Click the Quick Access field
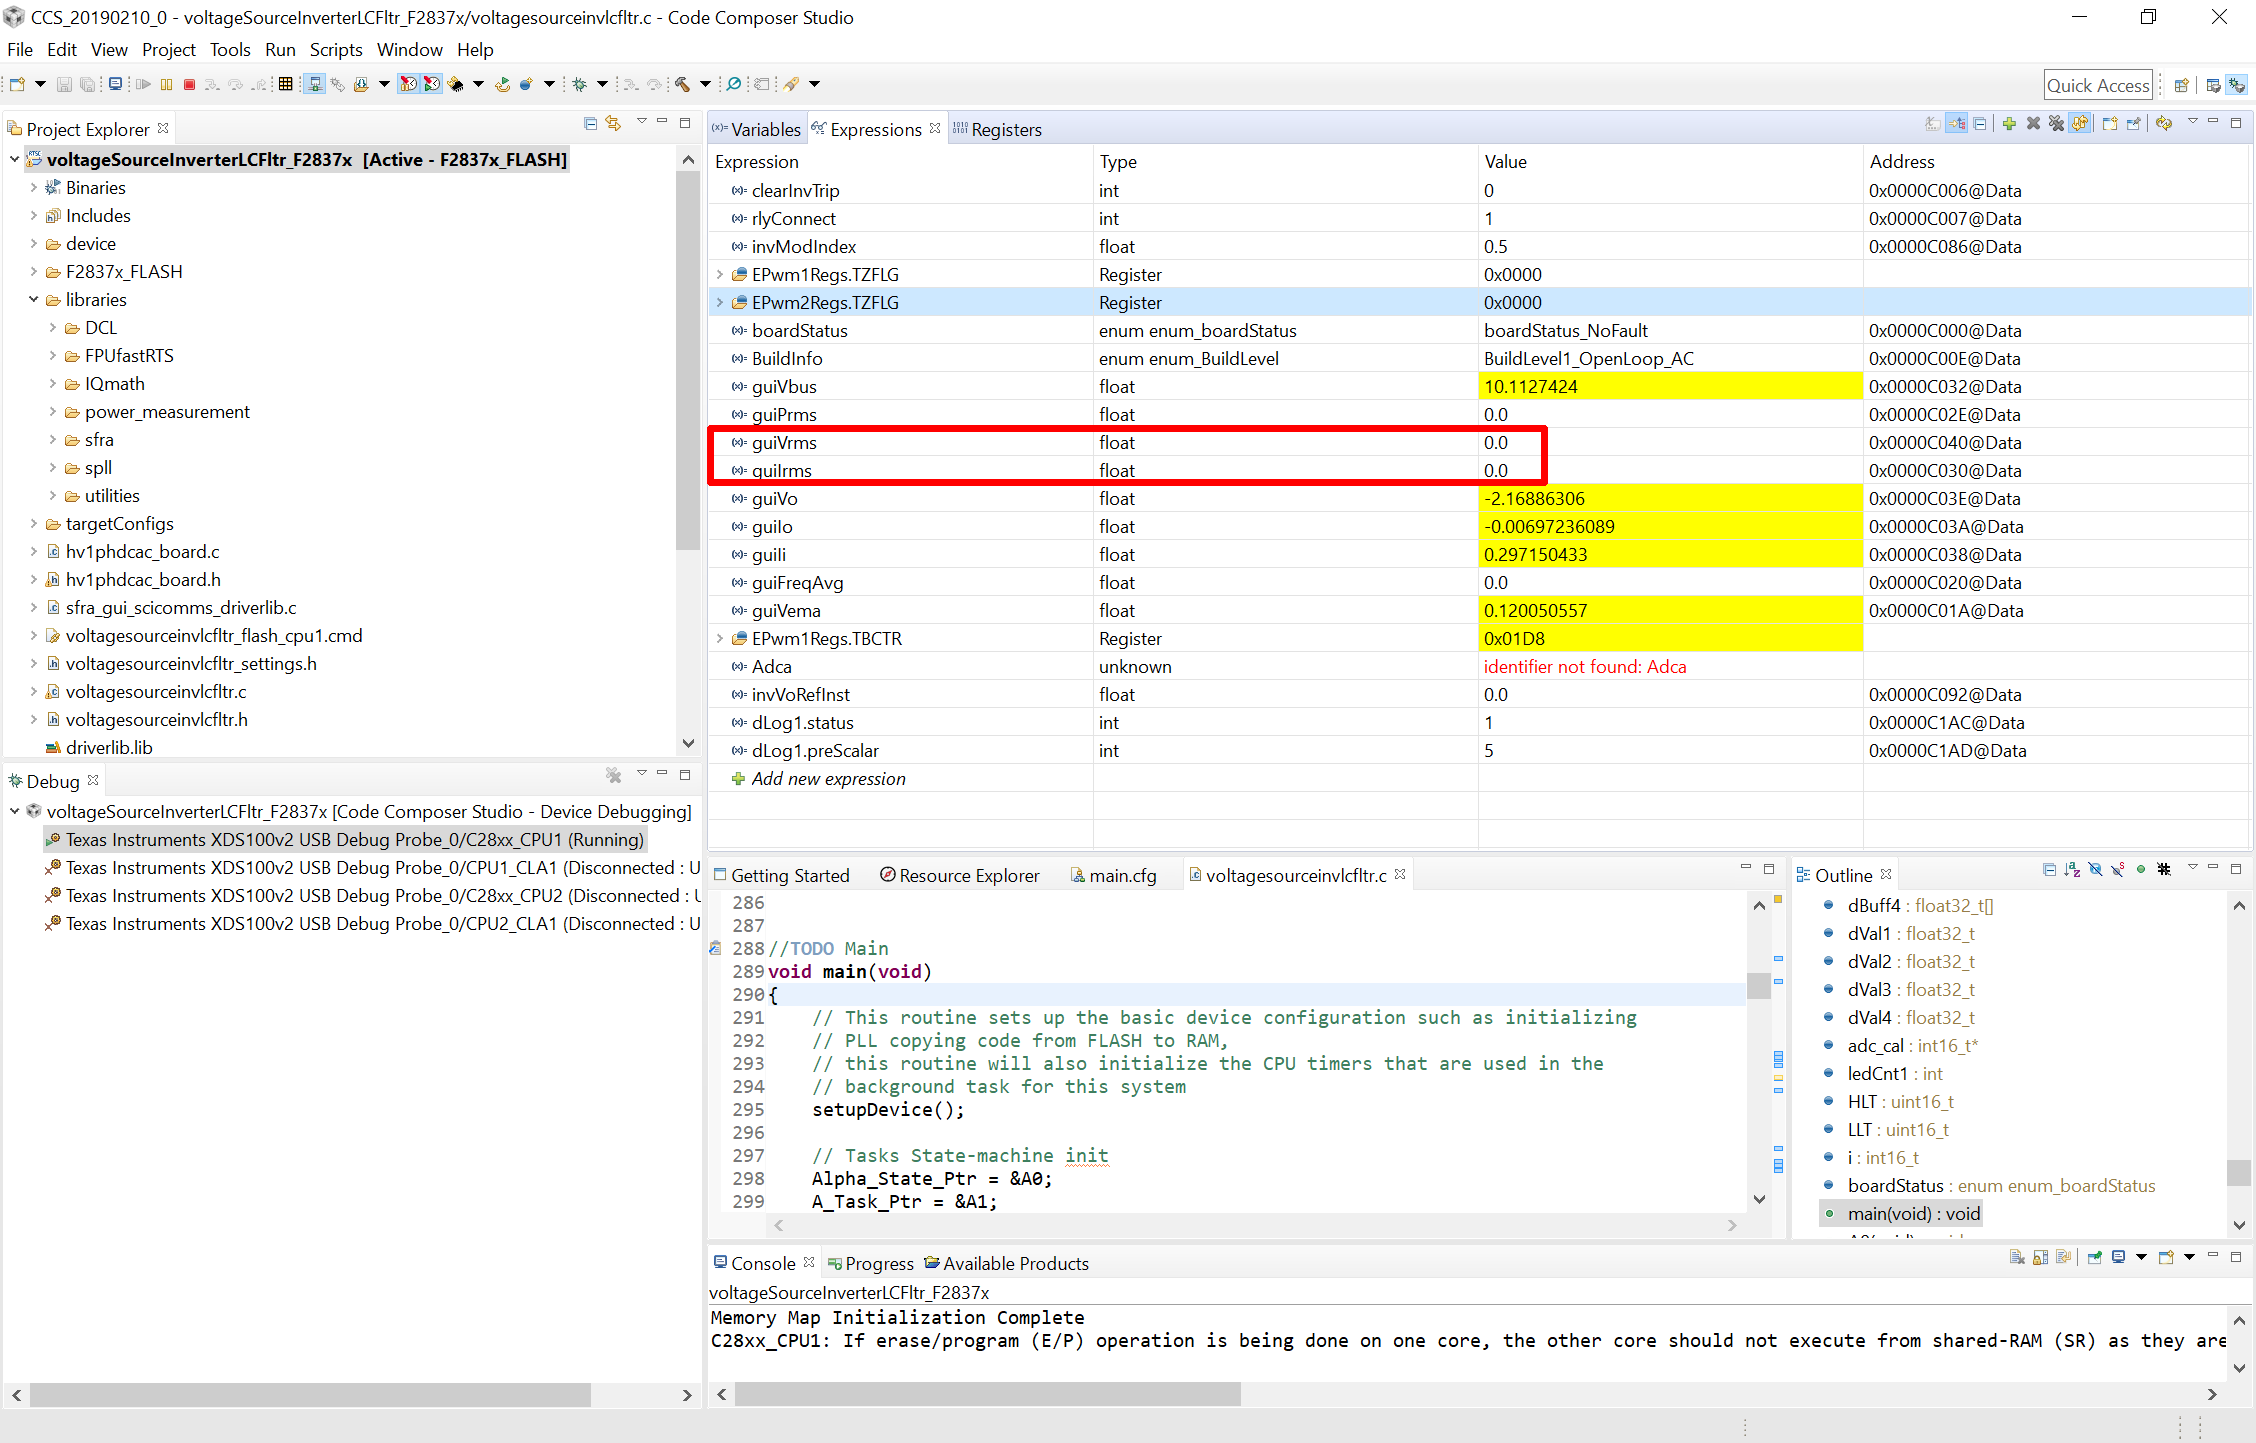 pyautogui.click(x=2097, y=85)
